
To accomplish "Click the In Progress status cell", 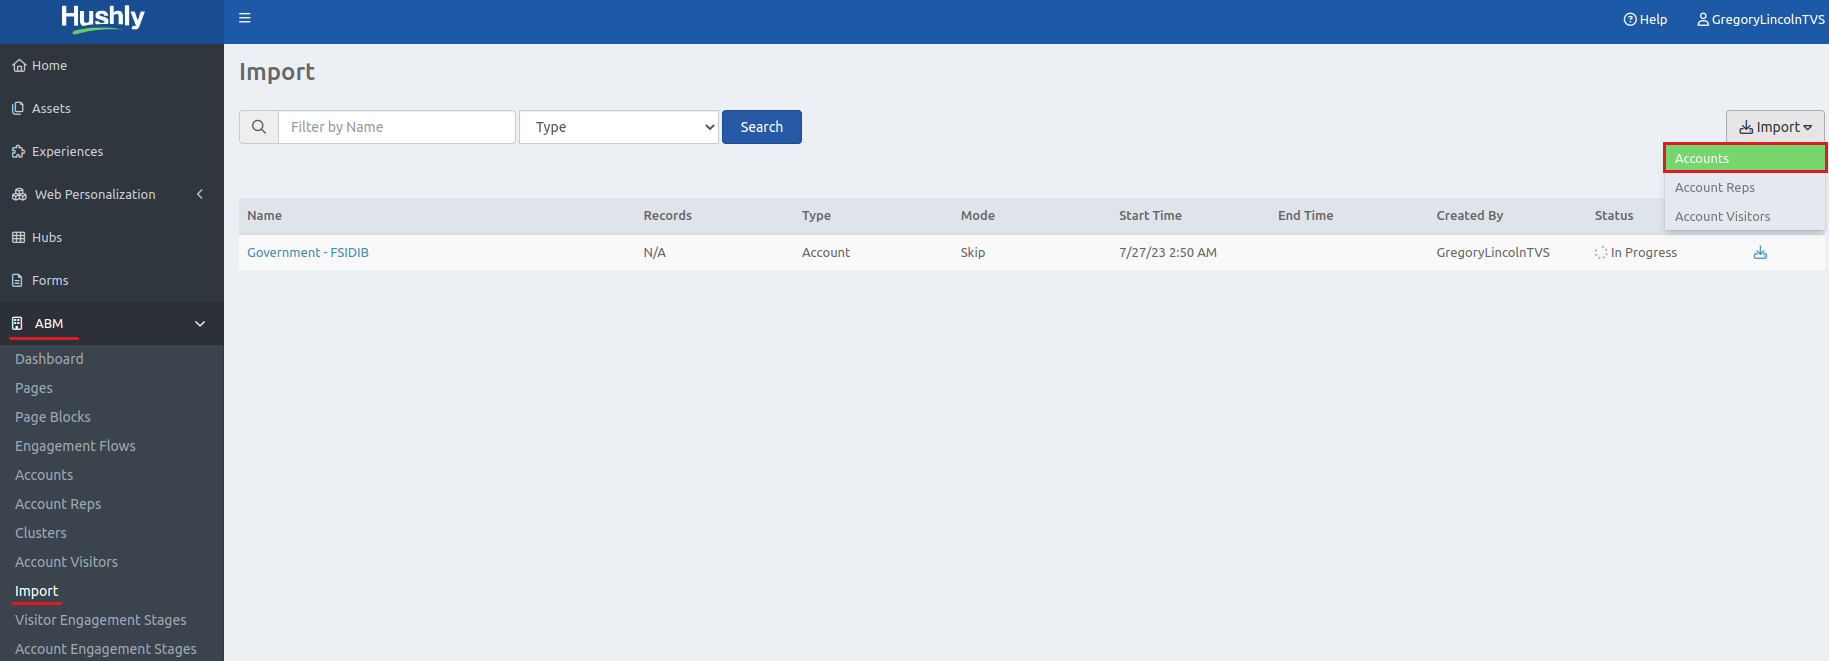I will pos(1636,252).
